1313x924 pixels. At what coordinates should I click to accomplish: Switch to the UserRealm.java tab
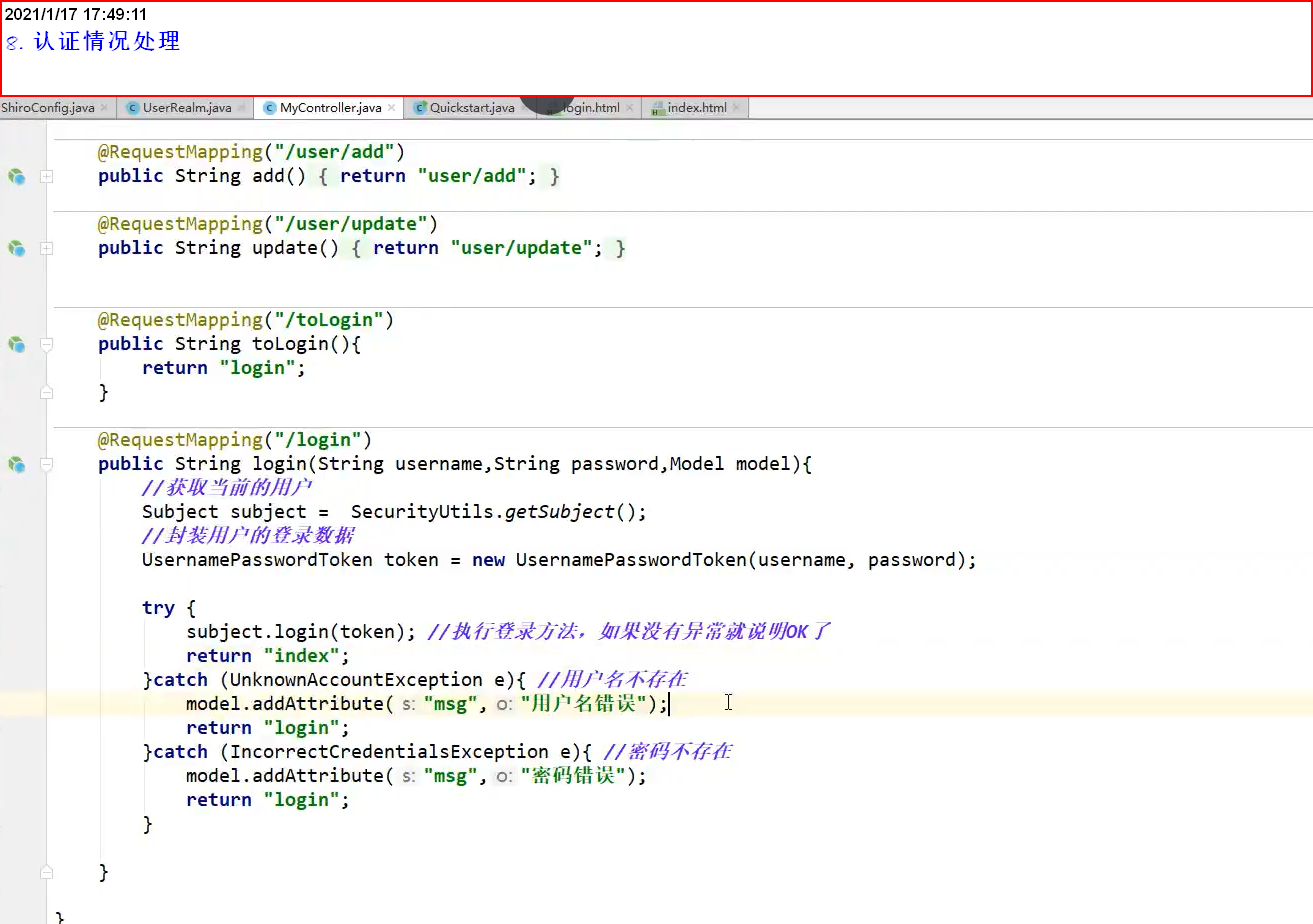point(187,108)
